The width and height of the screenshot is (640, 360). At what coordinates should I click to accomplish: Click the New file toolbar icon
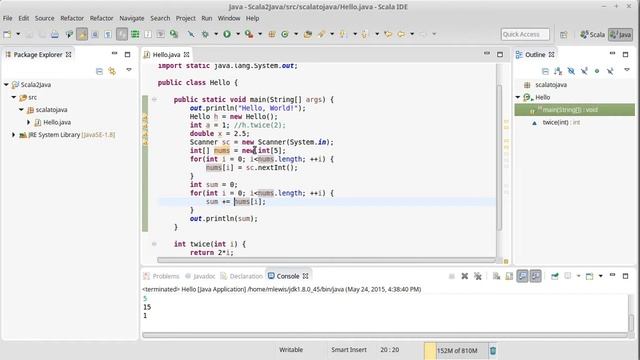click(x=7, y=35)
